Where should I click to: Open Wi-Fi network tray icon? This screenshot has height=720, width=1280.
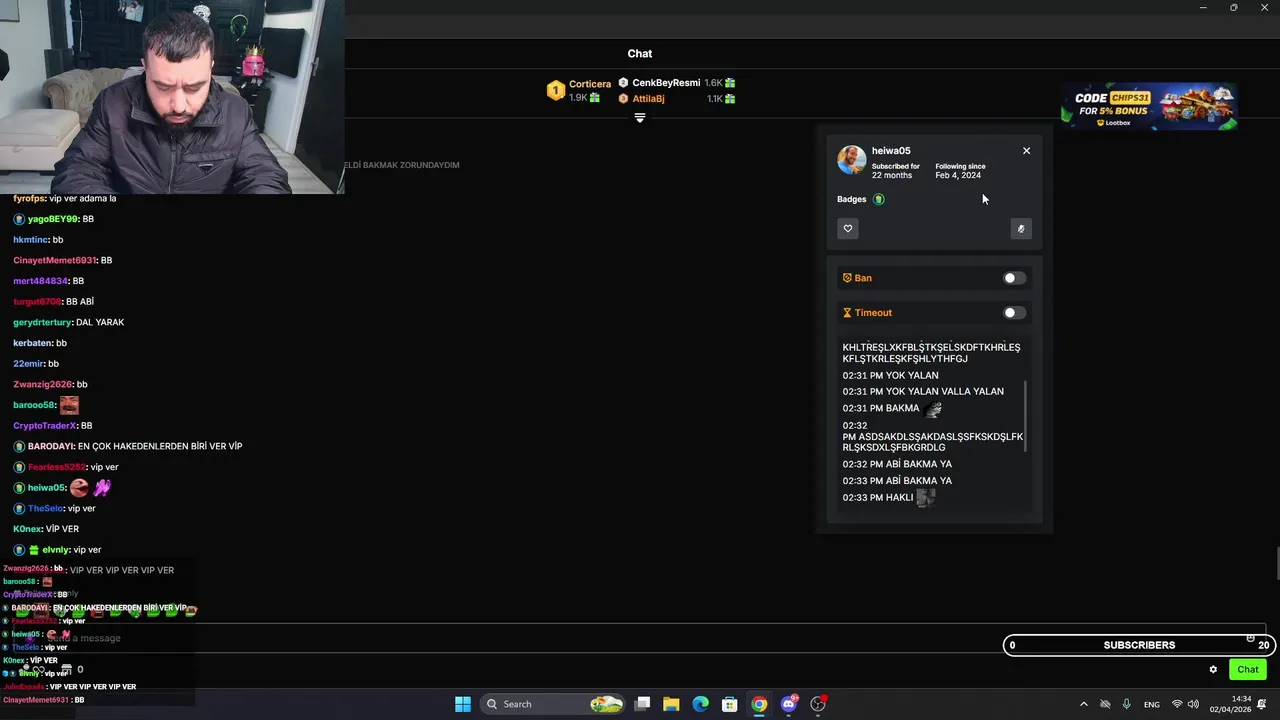point(1177,704)
